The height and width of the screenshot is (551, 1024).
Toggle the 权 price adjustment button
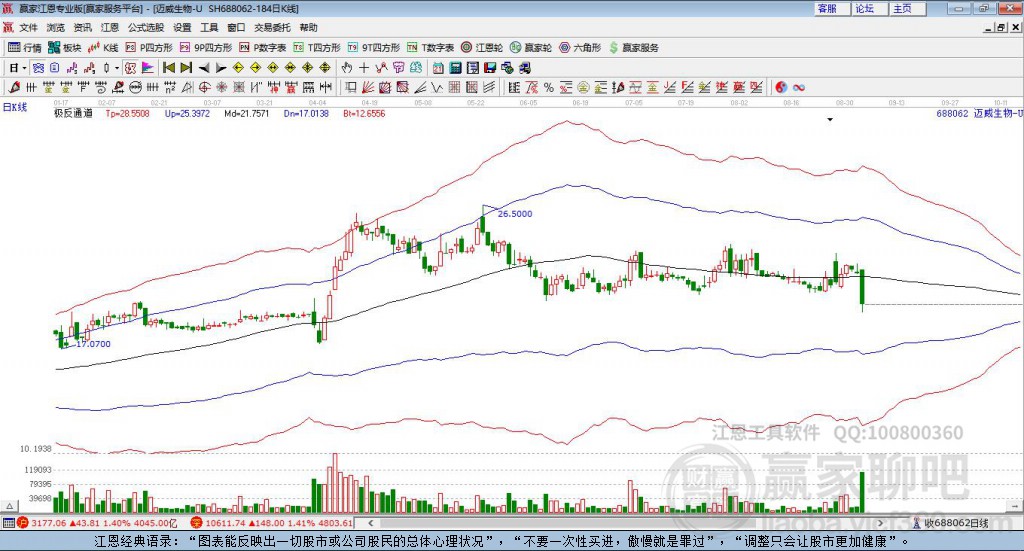point(130,68)
